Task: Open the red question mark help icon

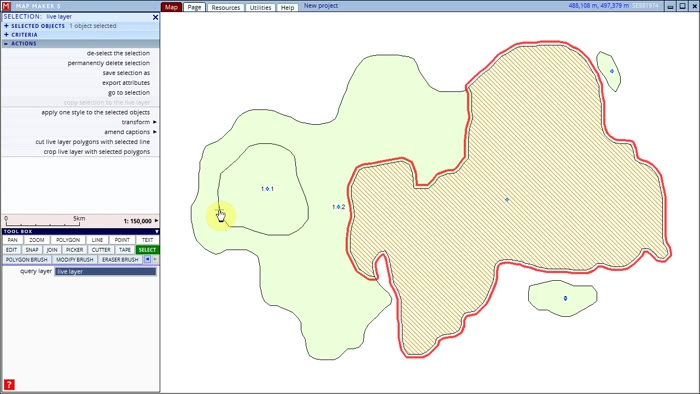Action: pyautogui.click(x=9, y=385)
